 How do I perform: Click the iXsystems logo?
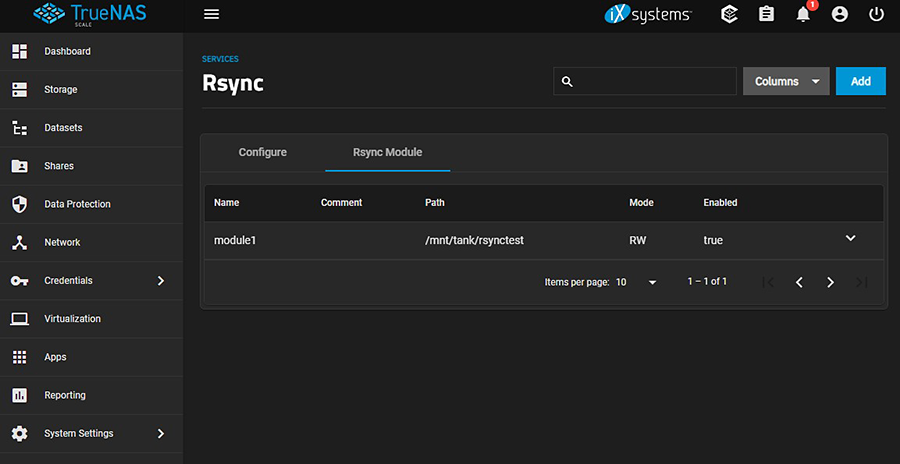(648, 14)
